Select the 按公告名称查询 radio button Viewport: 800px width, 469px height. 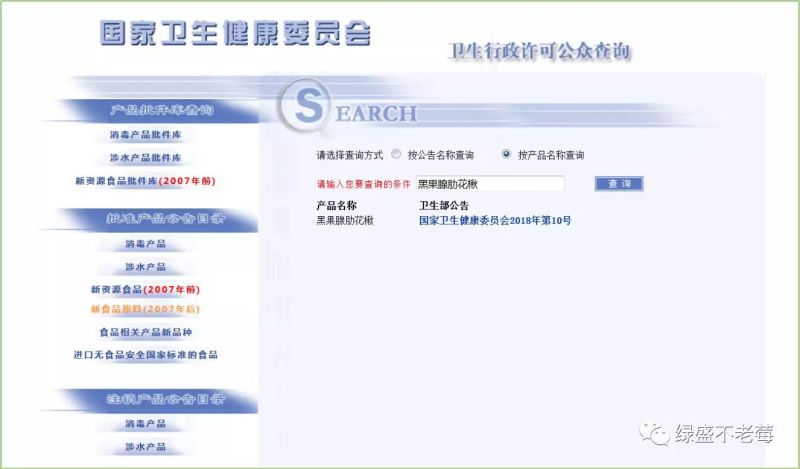pyautogui.click(x=396, y=154)
